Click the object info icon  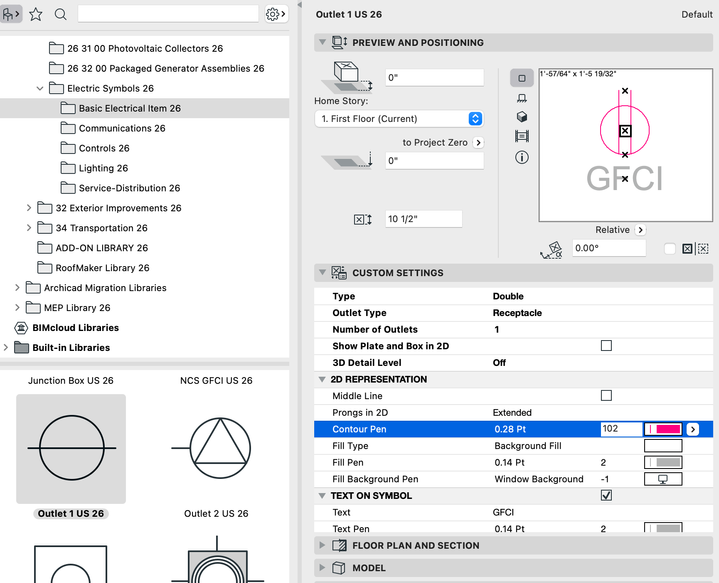[x=521, y=157]
